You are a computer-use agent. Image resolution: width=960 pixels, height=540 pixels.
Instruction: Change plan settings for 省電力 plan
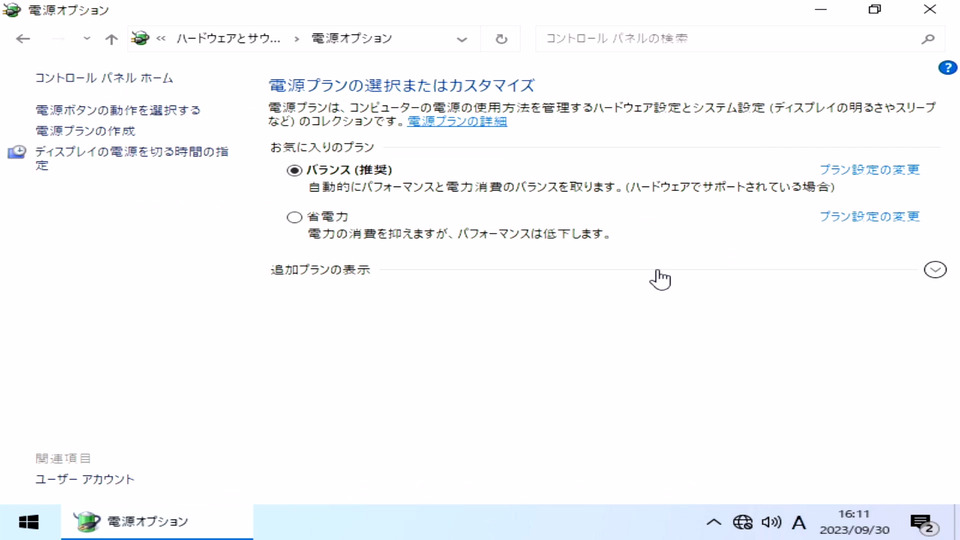[869, 216]
